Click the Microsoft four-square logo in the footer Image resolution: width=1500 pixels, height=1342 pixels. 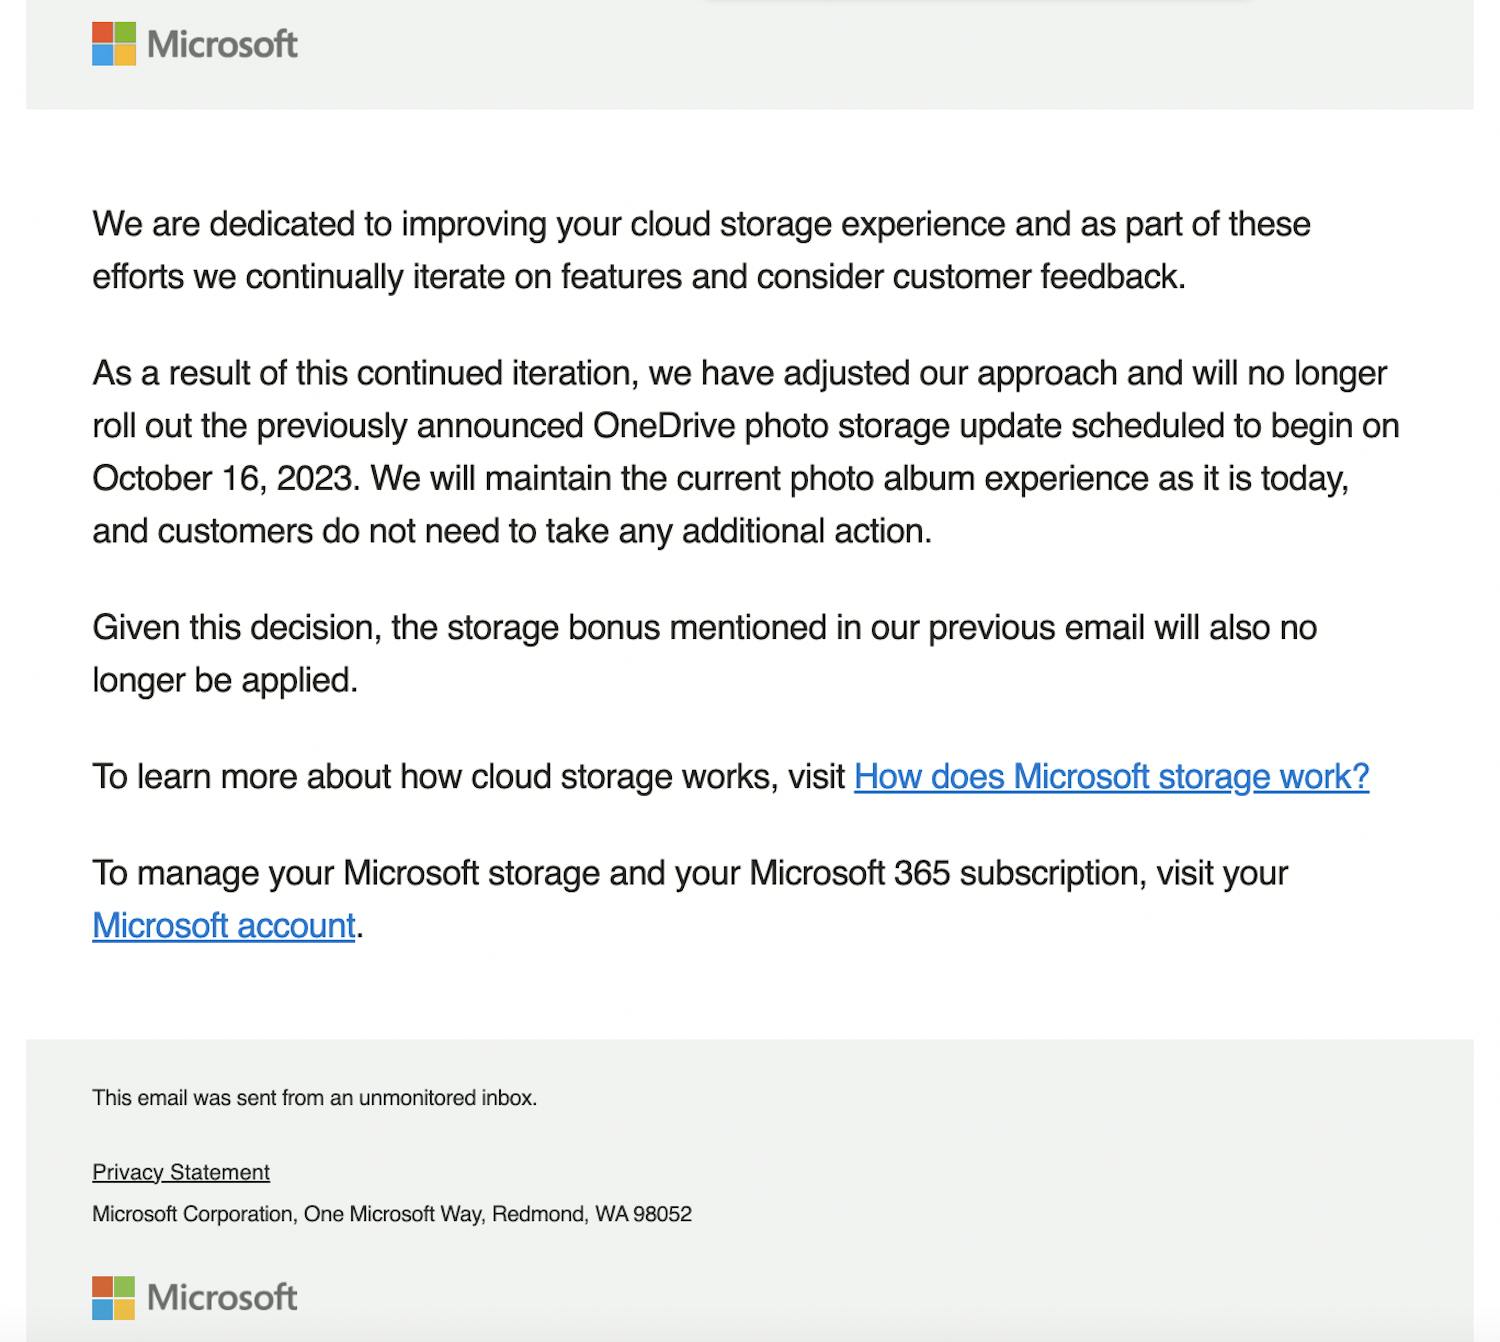114,1297
